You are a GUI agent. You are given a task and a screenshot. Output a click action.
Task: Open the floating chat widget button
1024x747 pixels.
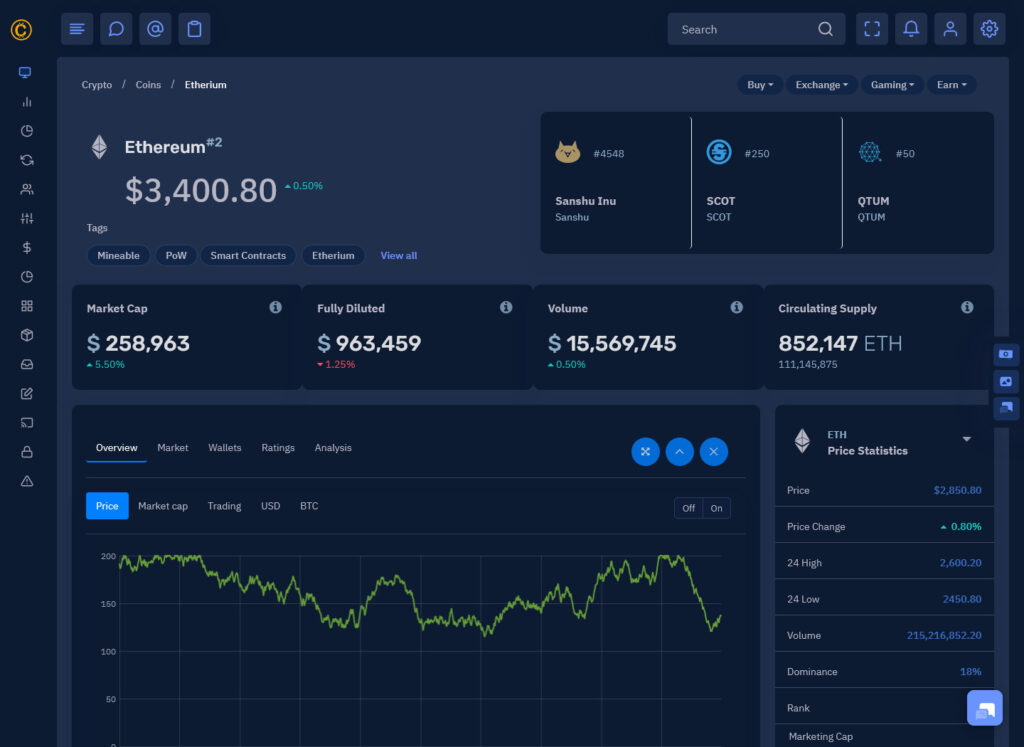pos(985,707)
